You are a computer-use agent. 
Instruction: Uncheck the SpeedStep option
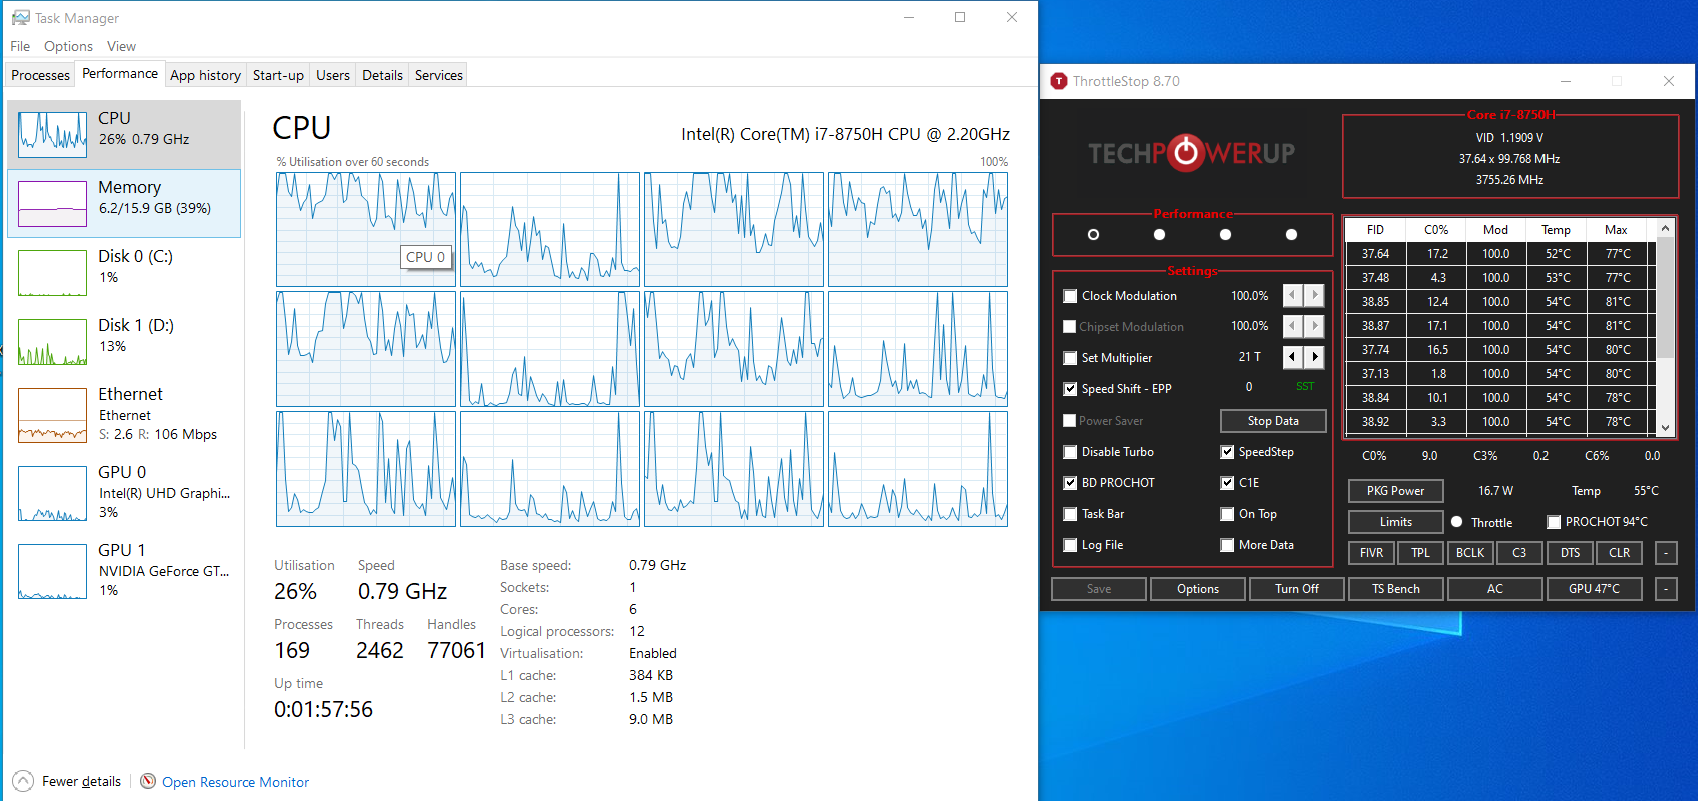click(x=1227, y=452)
